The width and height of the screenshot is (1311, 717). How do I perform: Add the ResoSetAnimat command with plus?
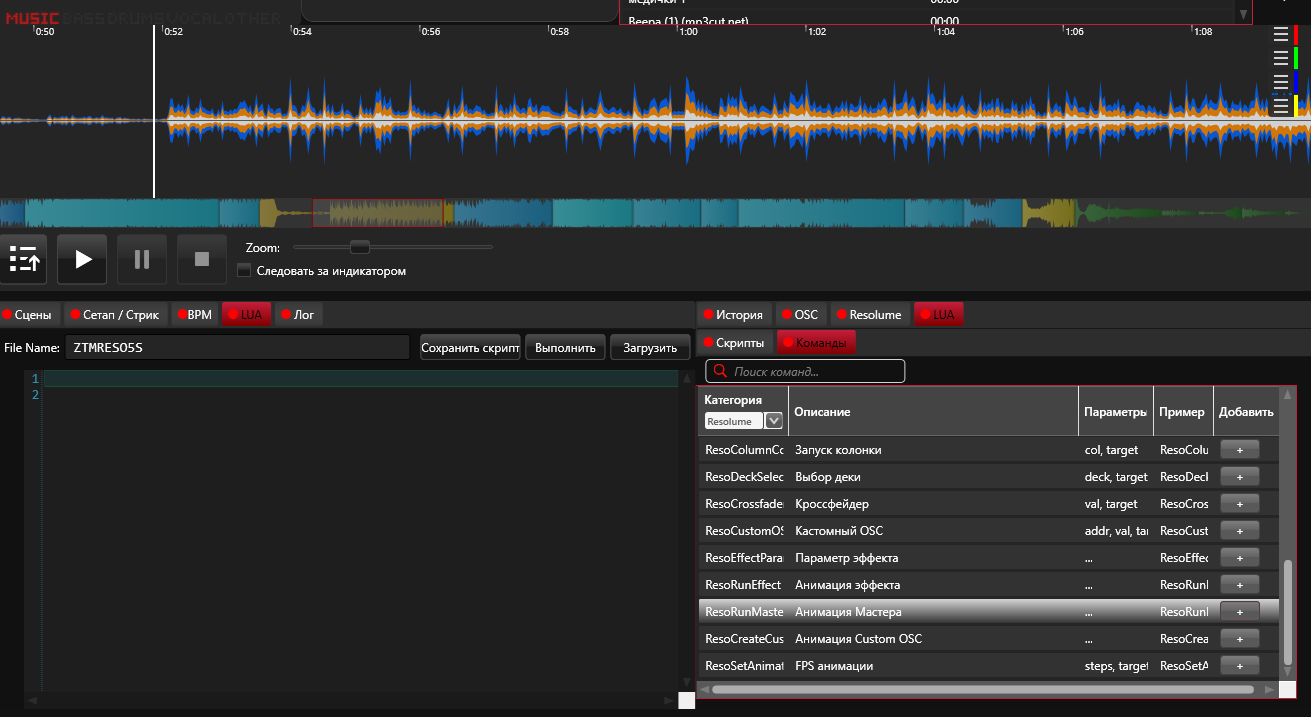tap(1240, 666)
